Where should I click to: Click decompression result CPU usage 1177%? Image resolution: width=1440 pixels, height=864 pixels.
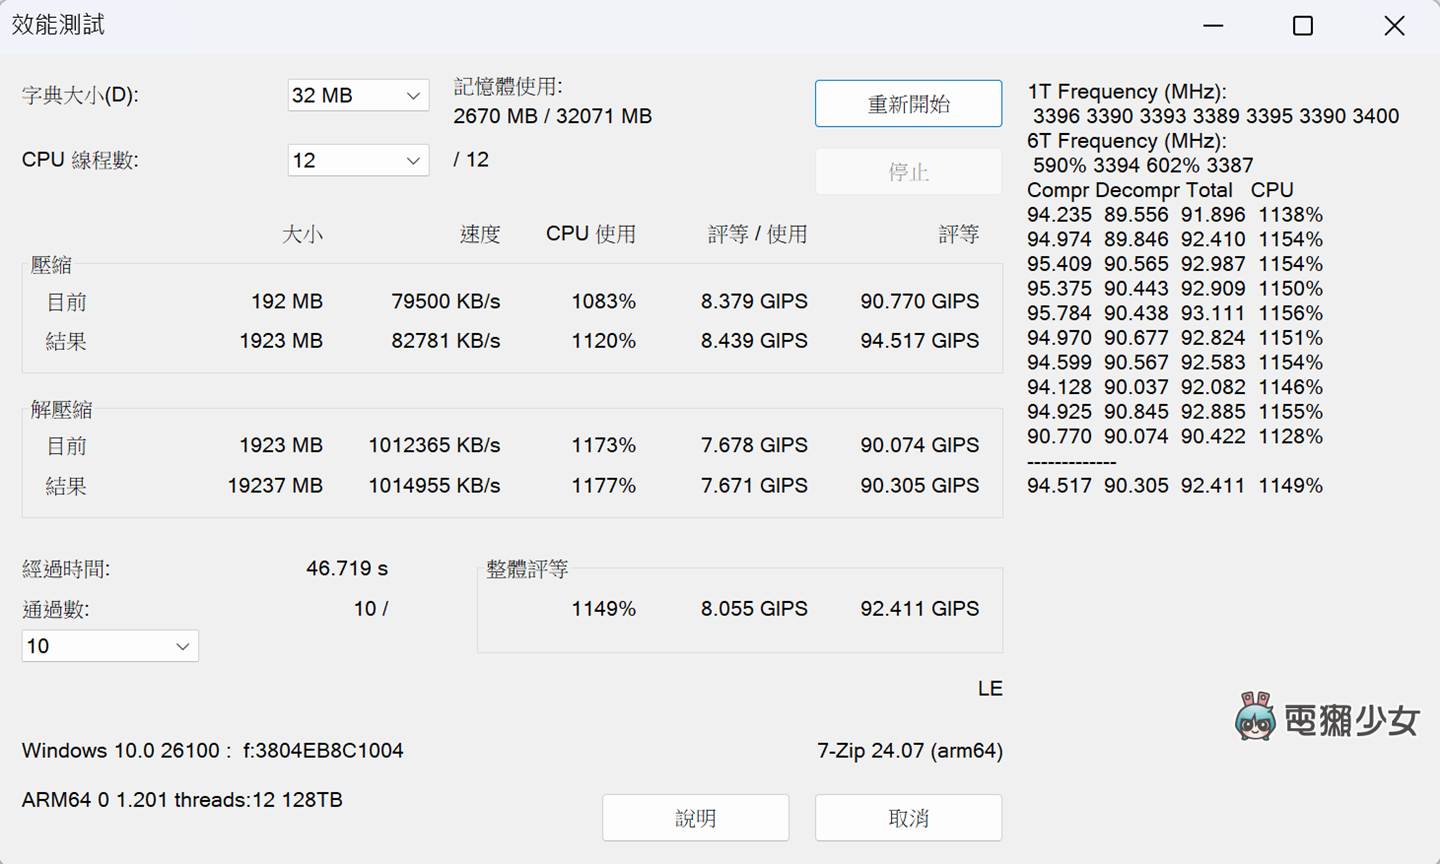603,485
